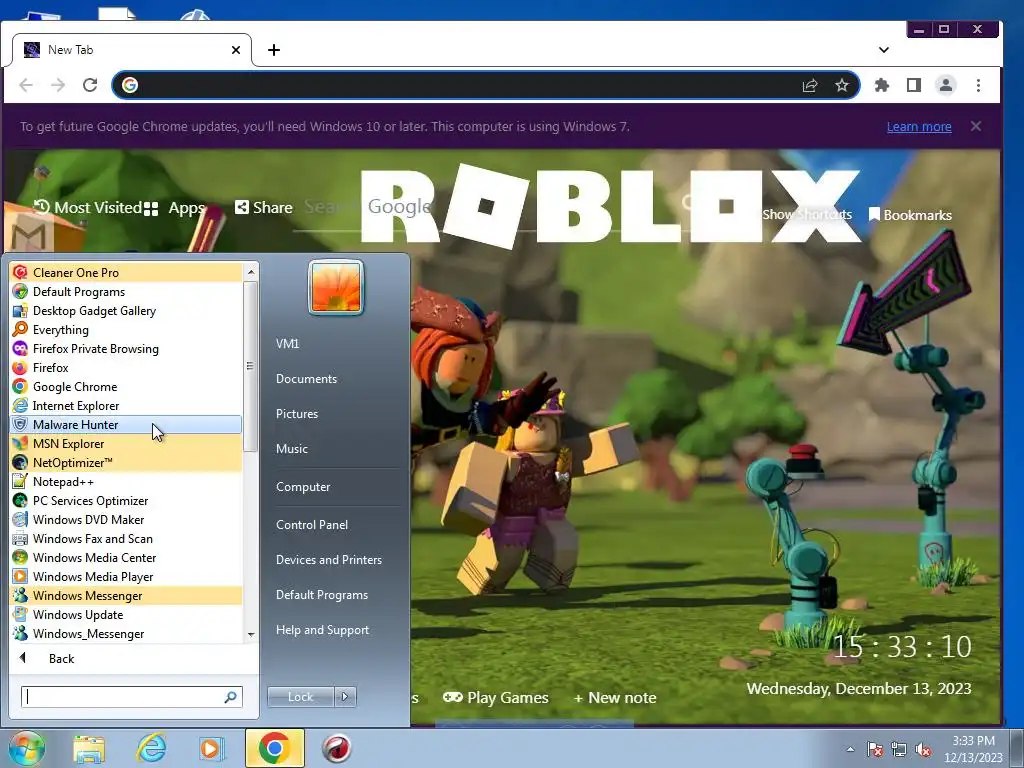Click Share on the new tab page
1024x768 pixels.
[x=263, y=208]
